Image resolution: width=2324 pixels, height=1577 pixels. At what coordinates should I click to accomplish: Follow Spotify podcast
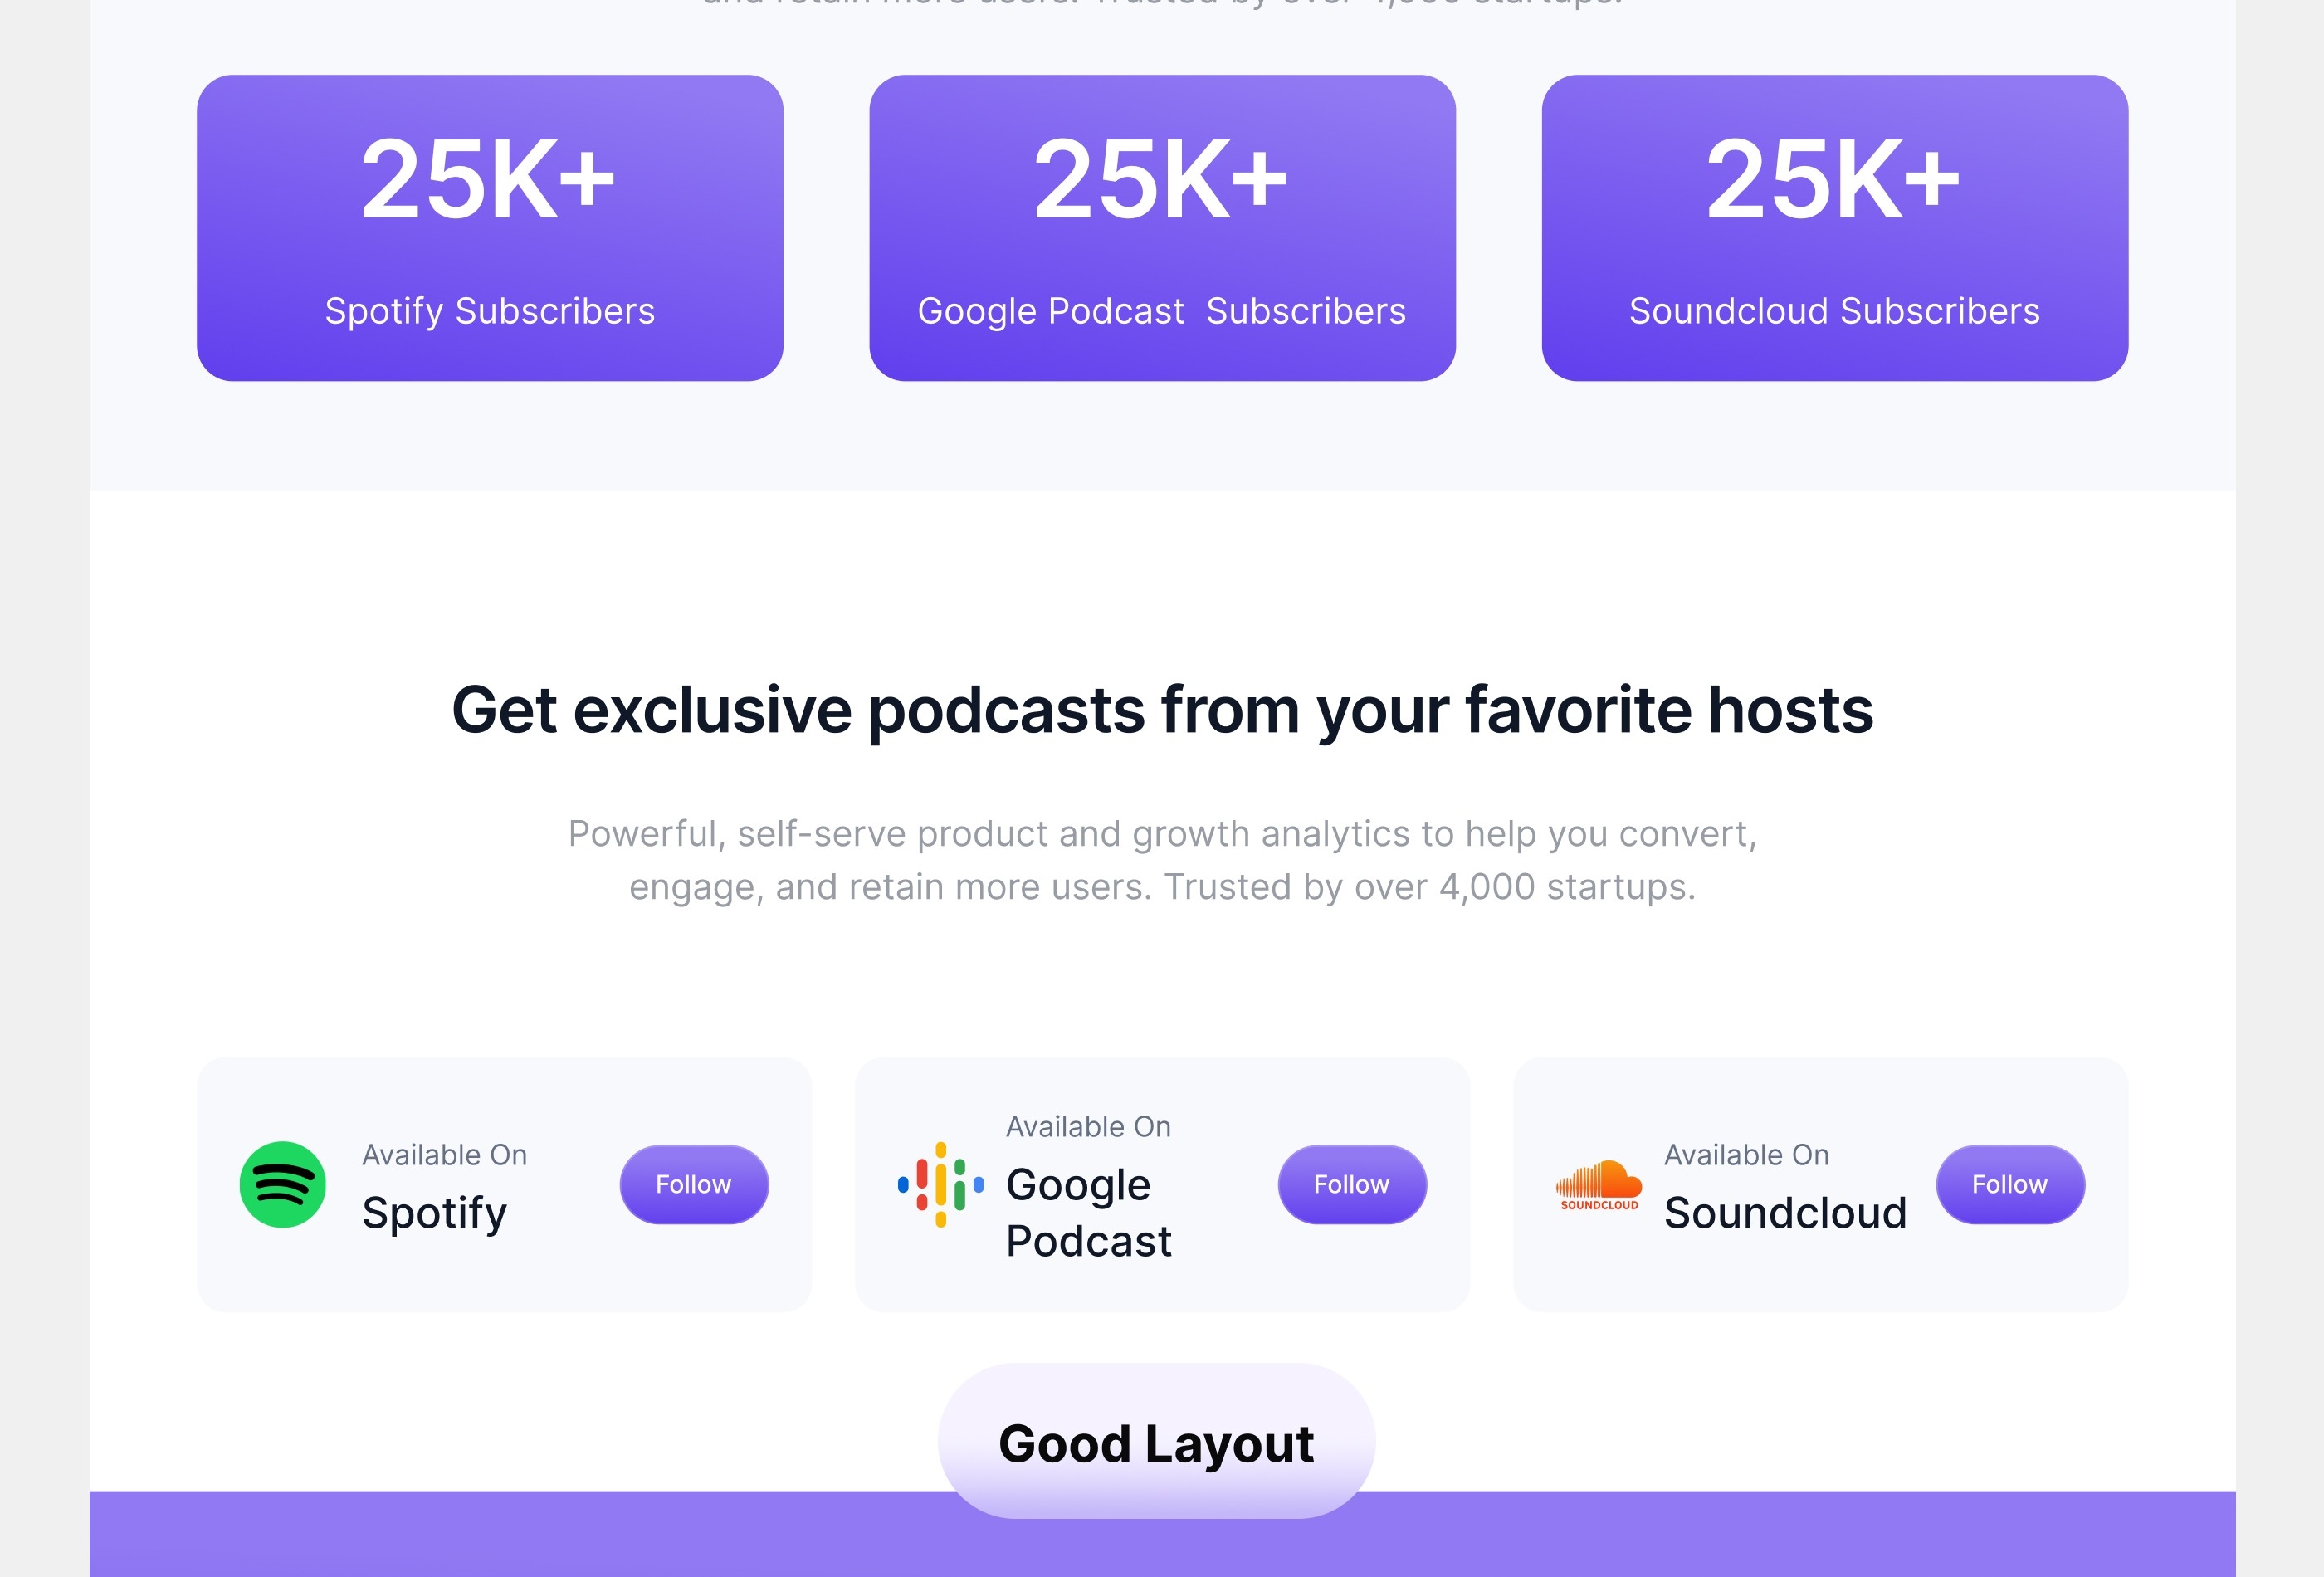[x=693, y=1184]
